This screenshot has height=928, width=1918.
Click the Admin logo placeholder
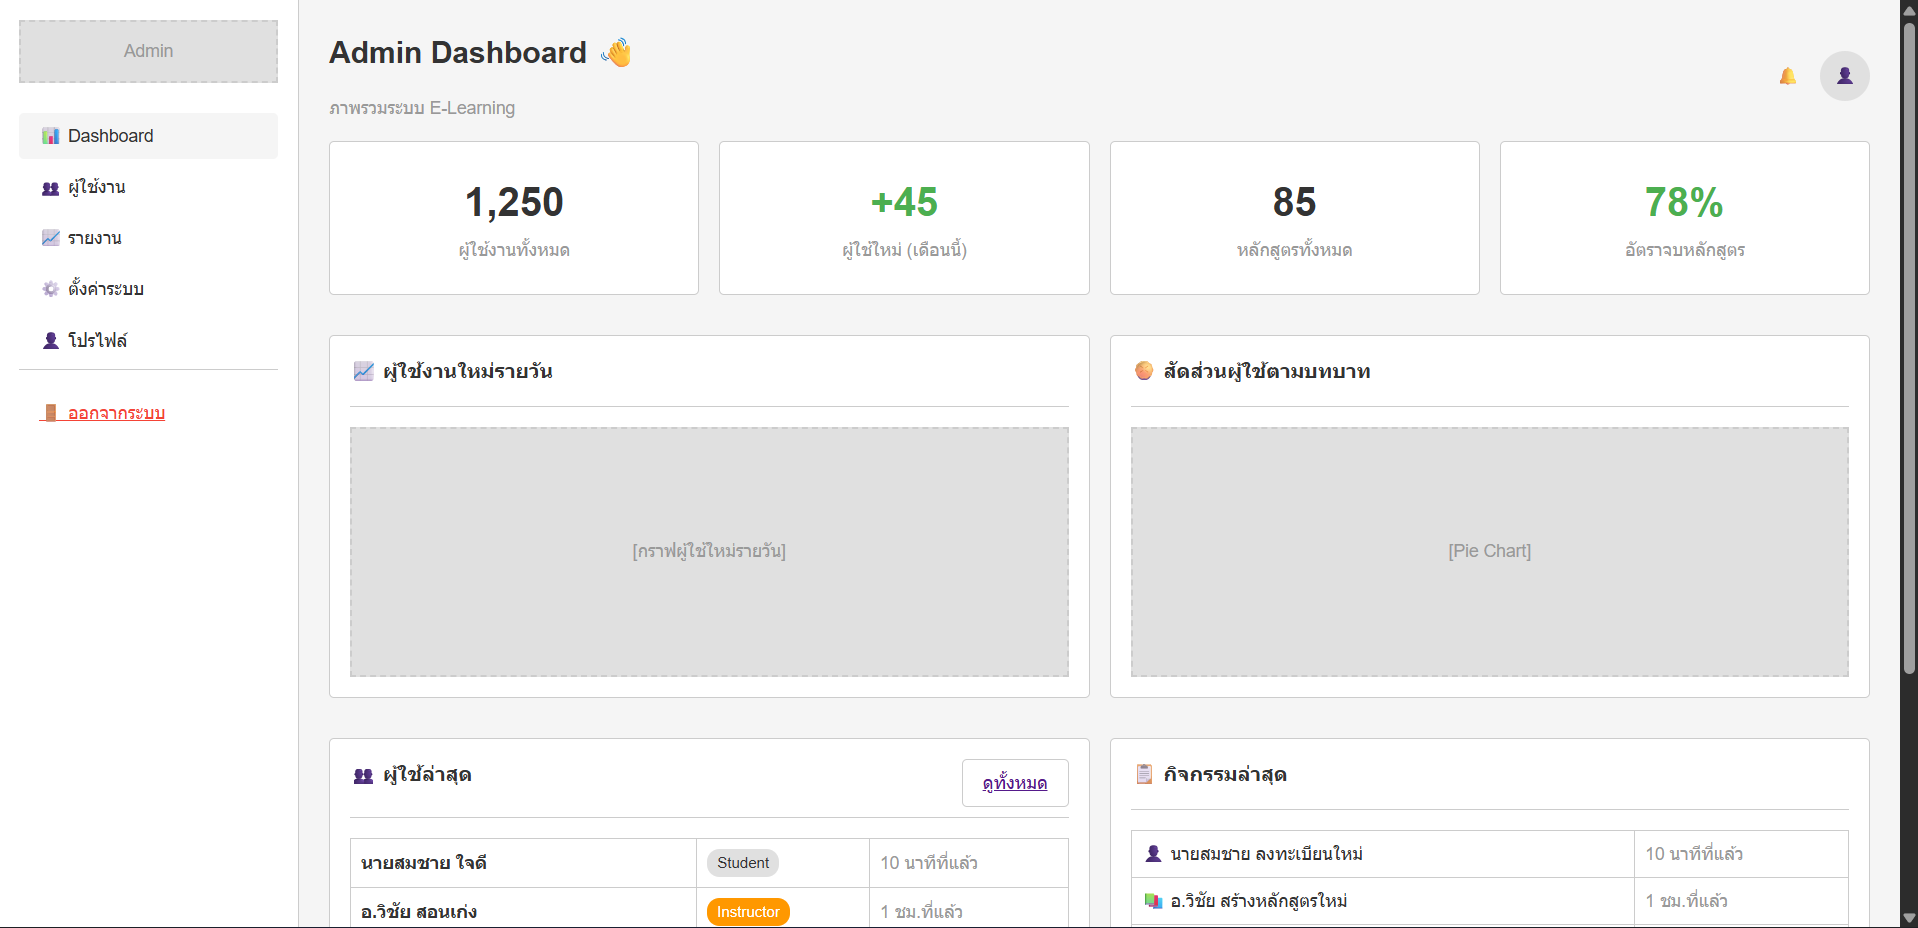point(148,51)
